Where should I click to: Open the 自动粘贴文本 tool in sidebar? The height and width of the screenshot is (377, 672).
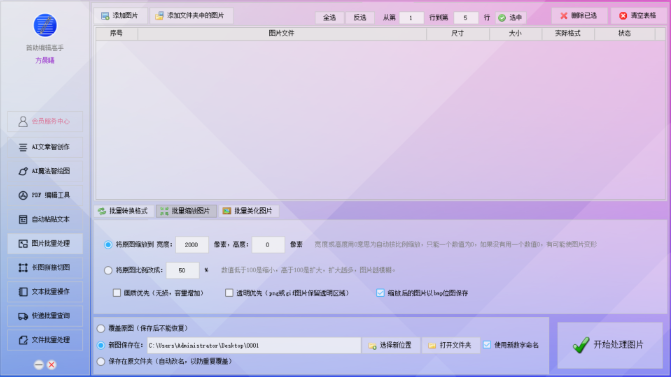point(45,219)
